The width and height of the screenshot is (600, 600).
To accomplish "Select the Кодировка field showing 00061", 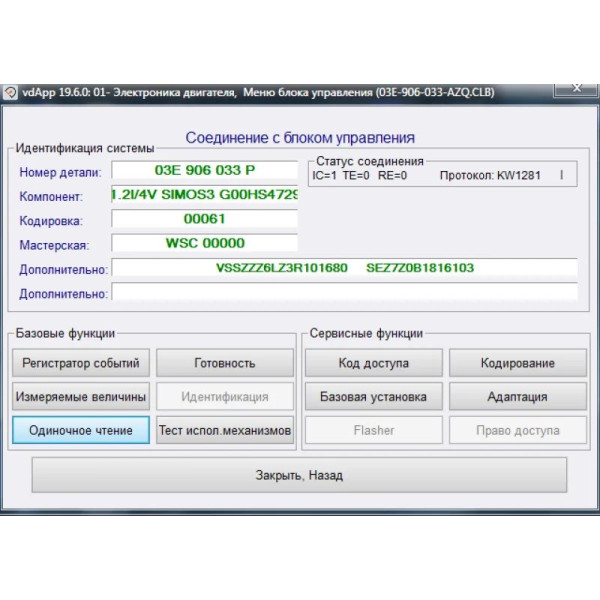I will [x=204, y=219].
